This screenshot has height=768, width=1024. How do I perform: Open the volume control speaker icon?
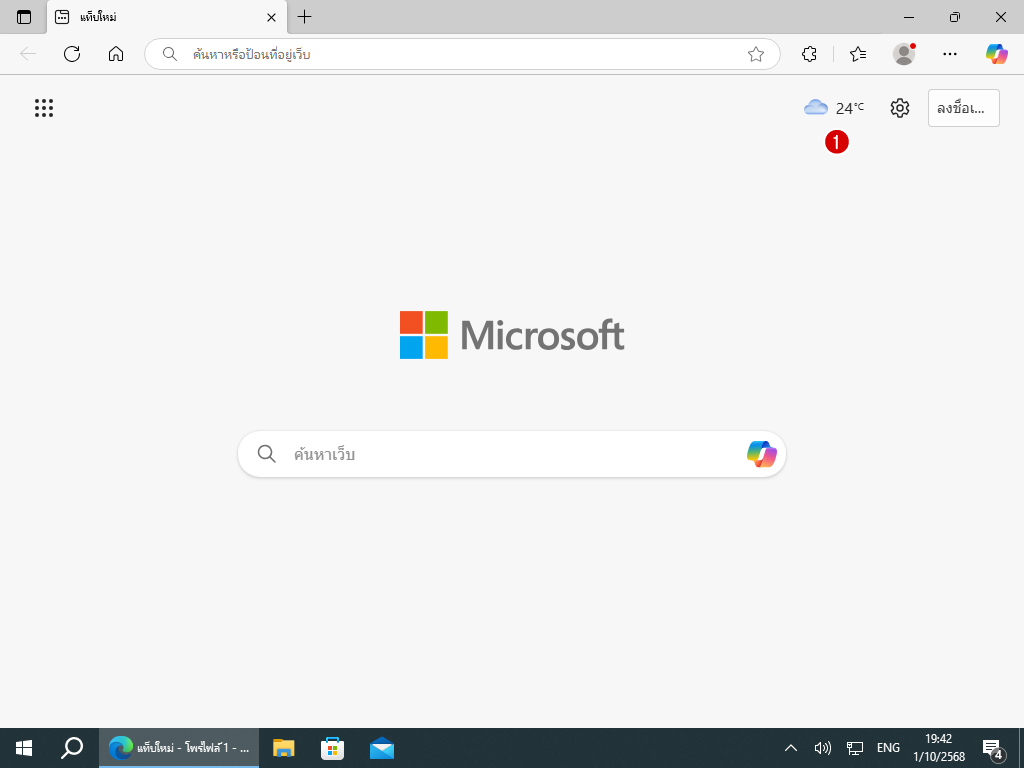823,748
